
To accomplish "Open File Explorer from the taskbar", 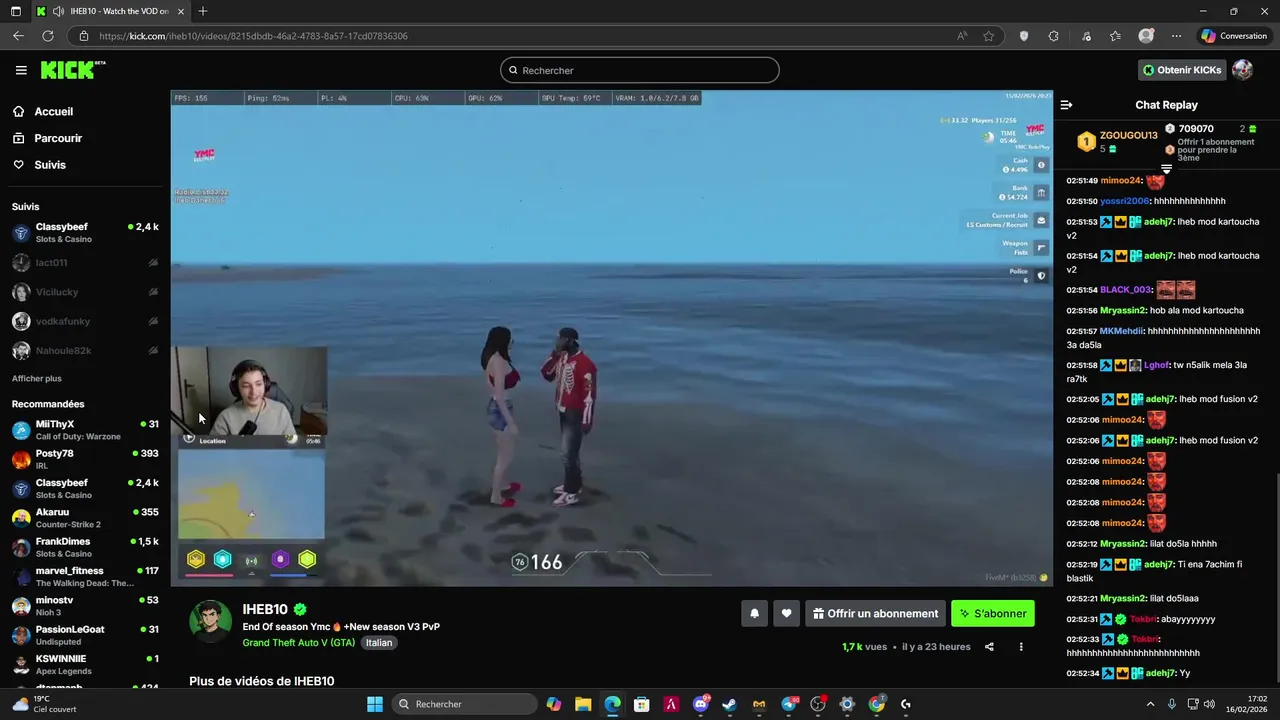I will click(583, 704).
